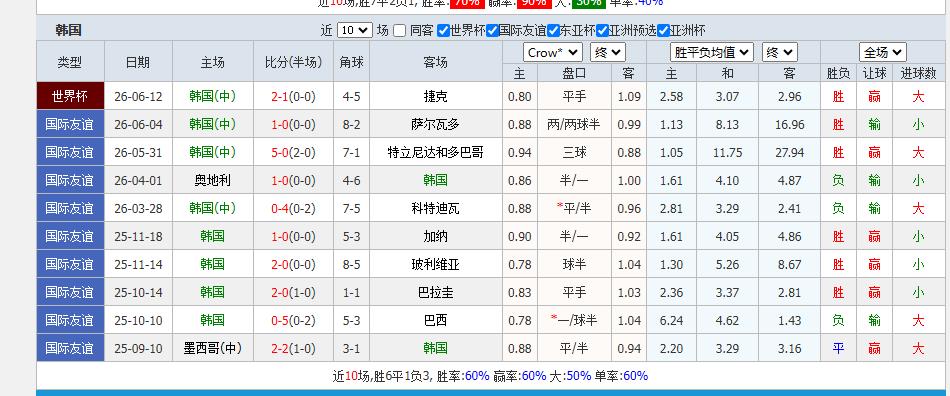Click the 奥地利 team link
The width and height of the screenshot is (950, 396).
click(x=213, y=180)
